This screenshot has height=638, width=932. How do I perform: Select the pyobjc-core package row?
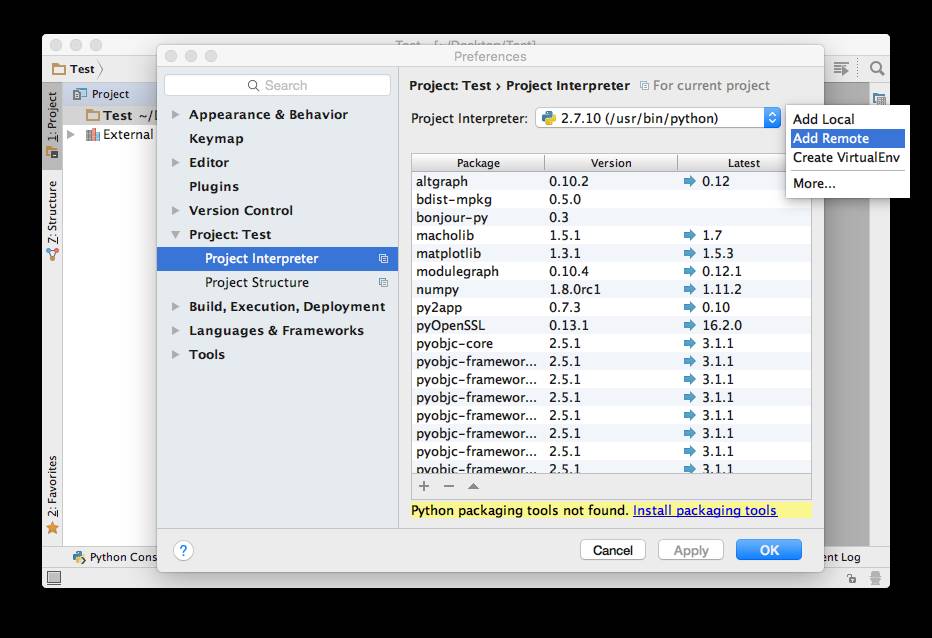pos(611,343)
